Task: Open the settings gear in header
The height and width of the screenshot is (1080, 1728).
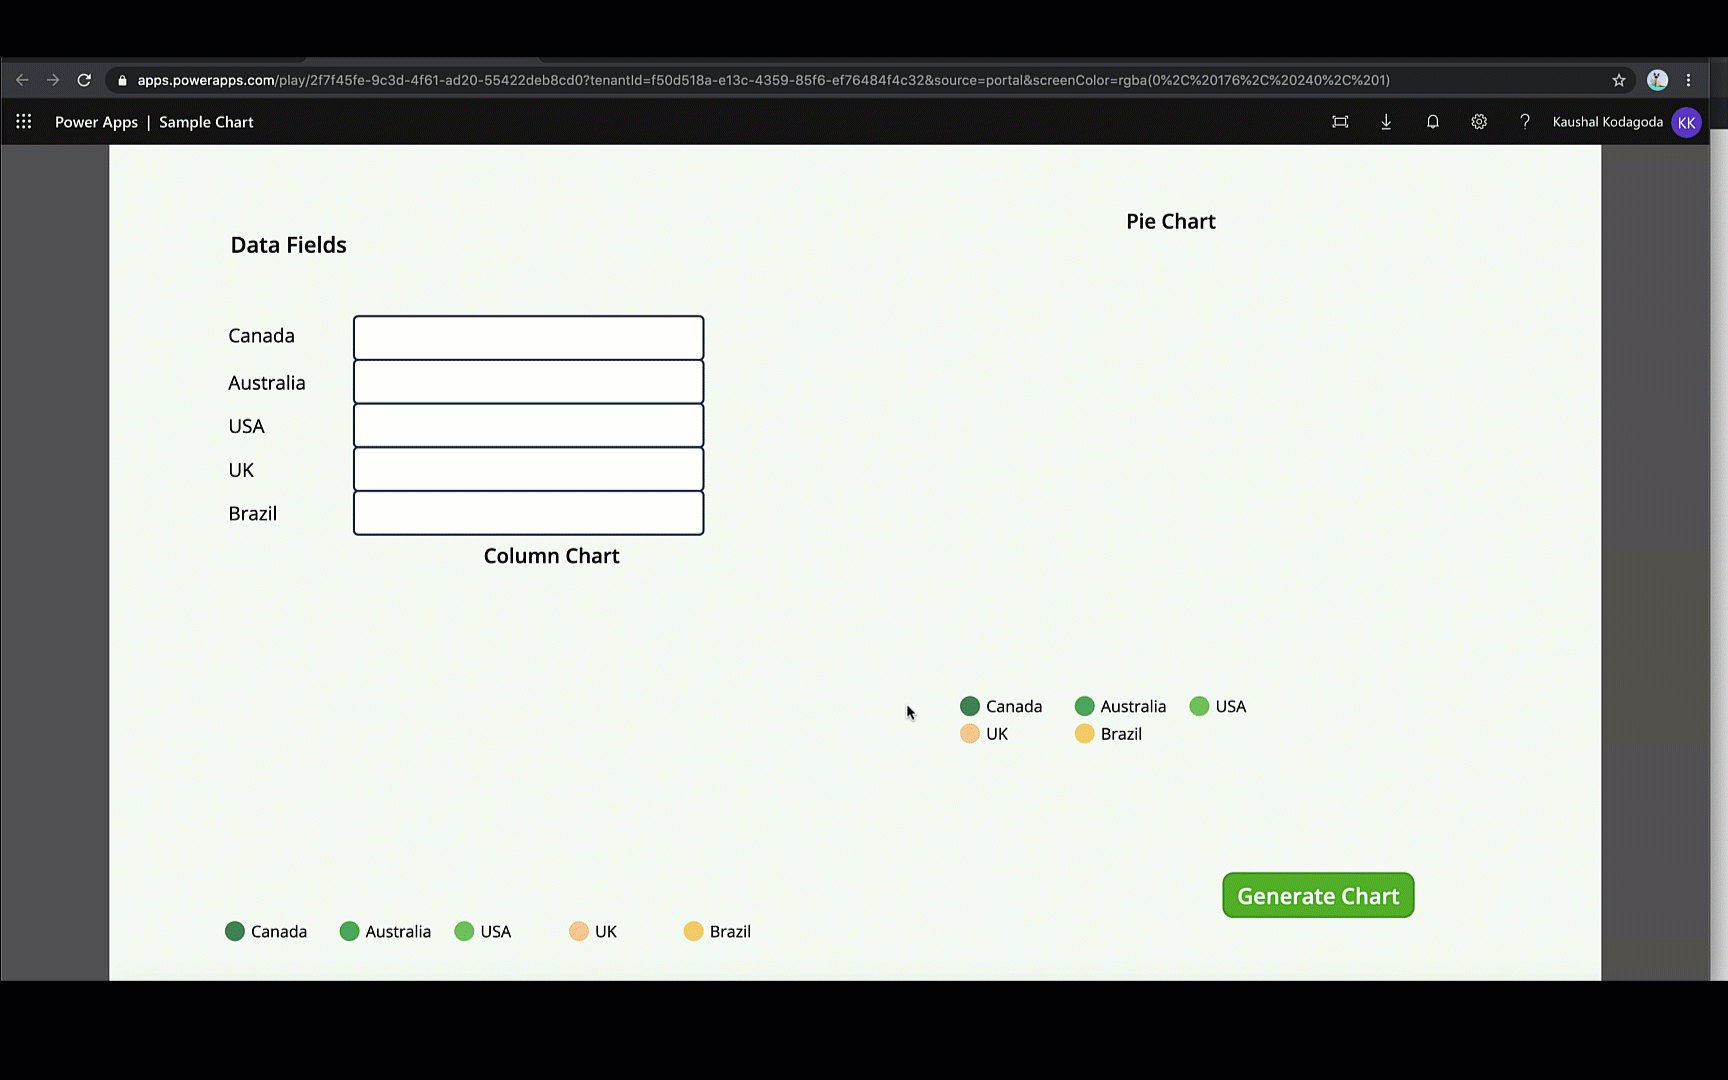Action: click(1479, 122)
